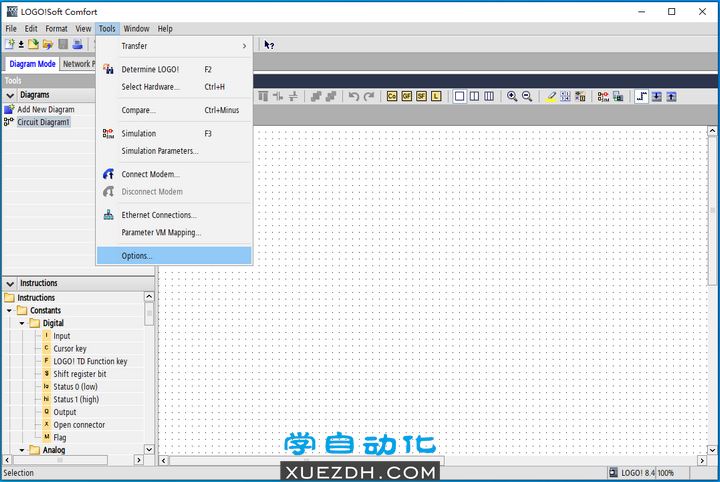Click the New diagram toolbar icon
The height and width of the screenshot is (482, 720).
click(10, 45)
